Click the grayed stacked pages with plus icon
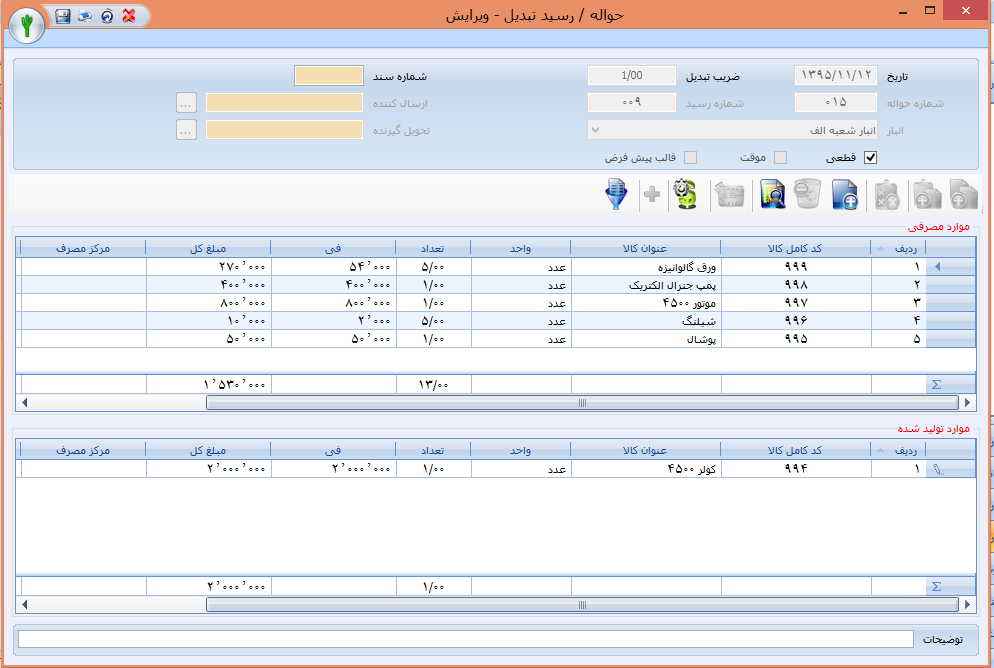 point(964,194)
